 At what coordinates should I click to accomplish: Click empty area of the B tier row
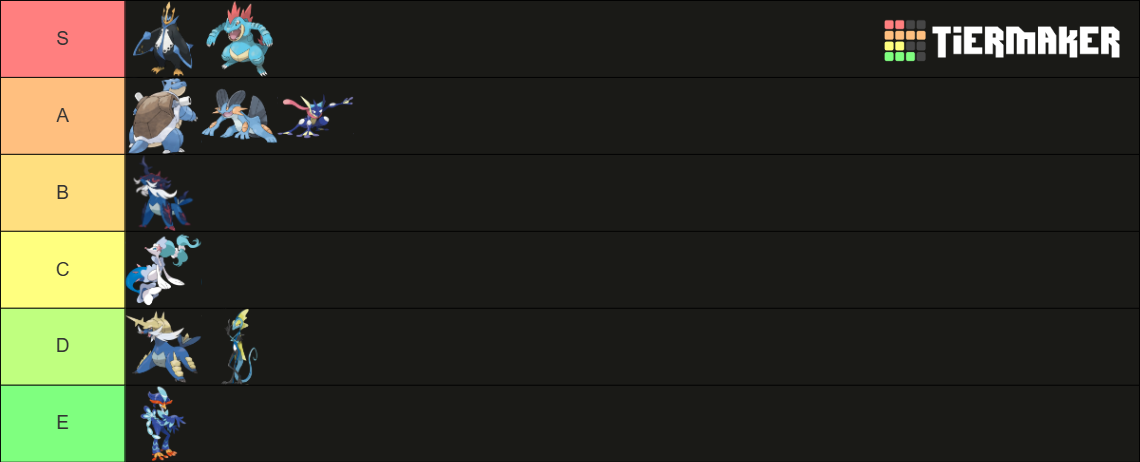click(654, 193)
